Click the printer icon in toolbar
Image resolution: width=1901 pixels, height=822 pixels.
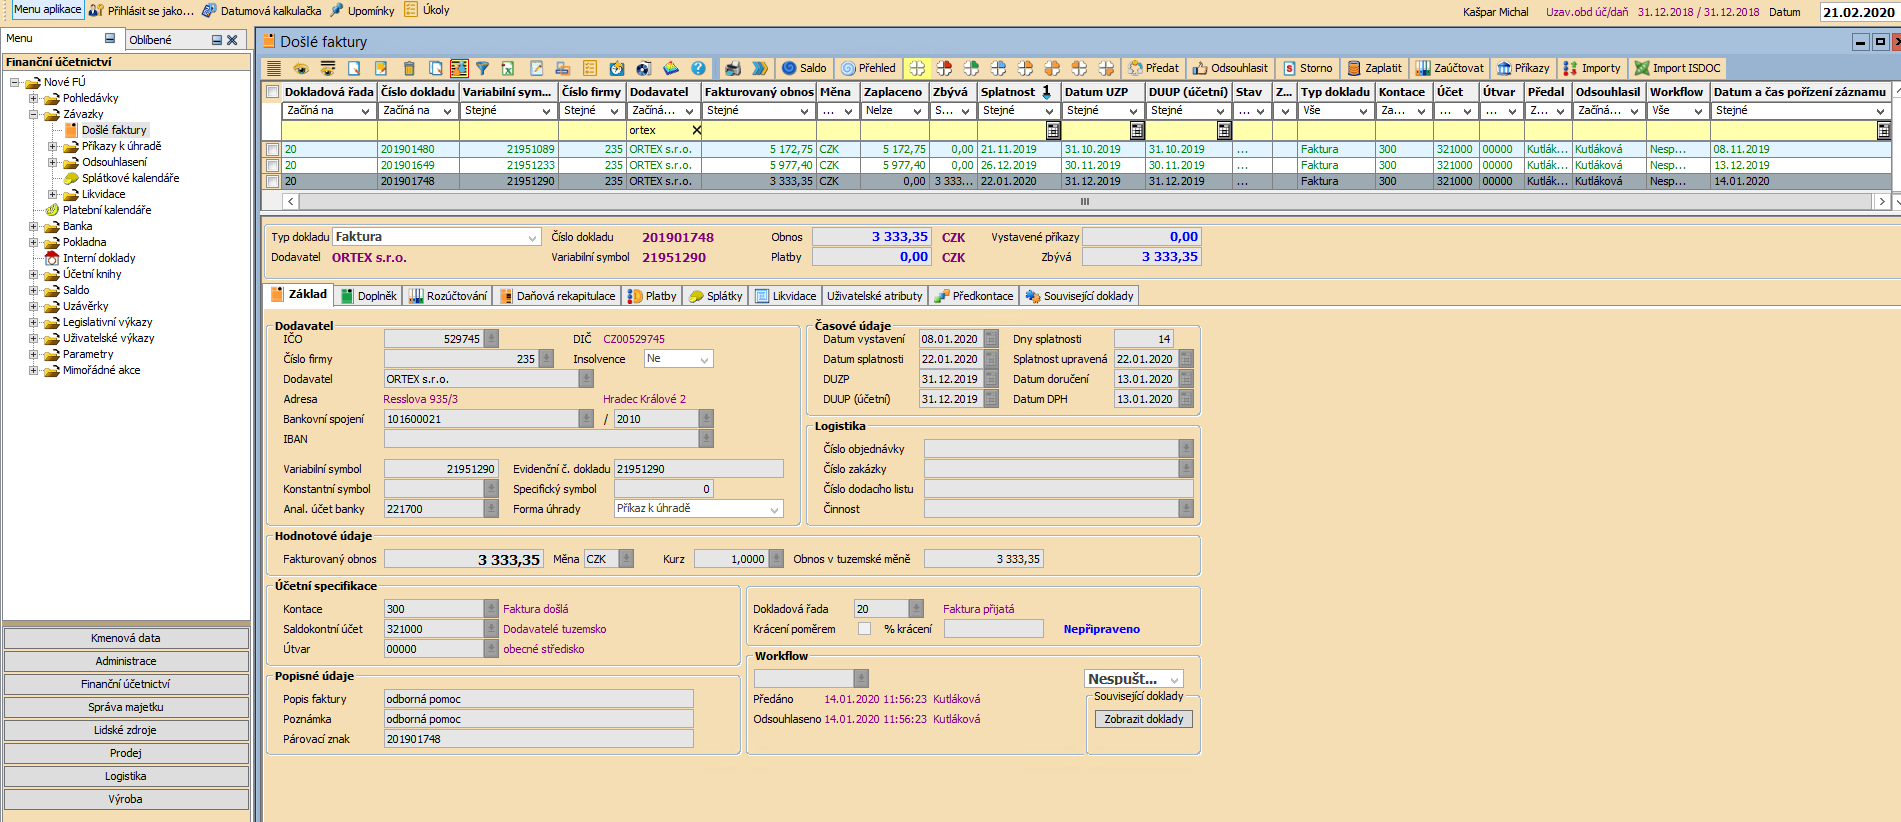point(733,68)
